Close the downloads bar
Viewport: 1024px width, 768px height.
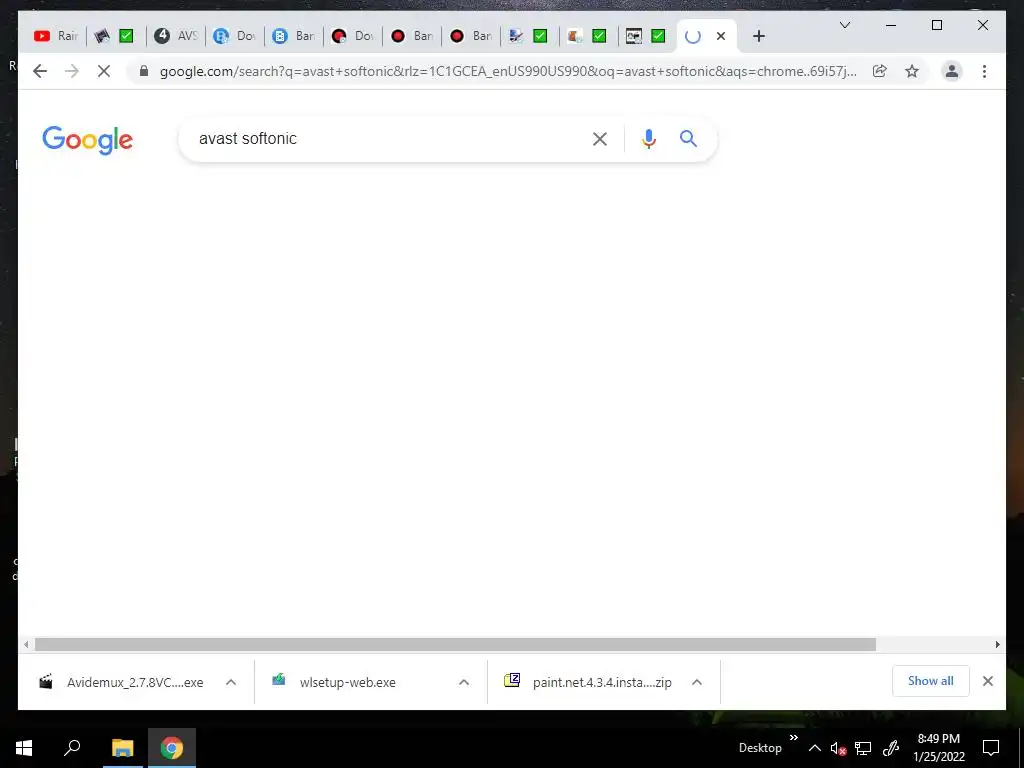pos(987,681)
